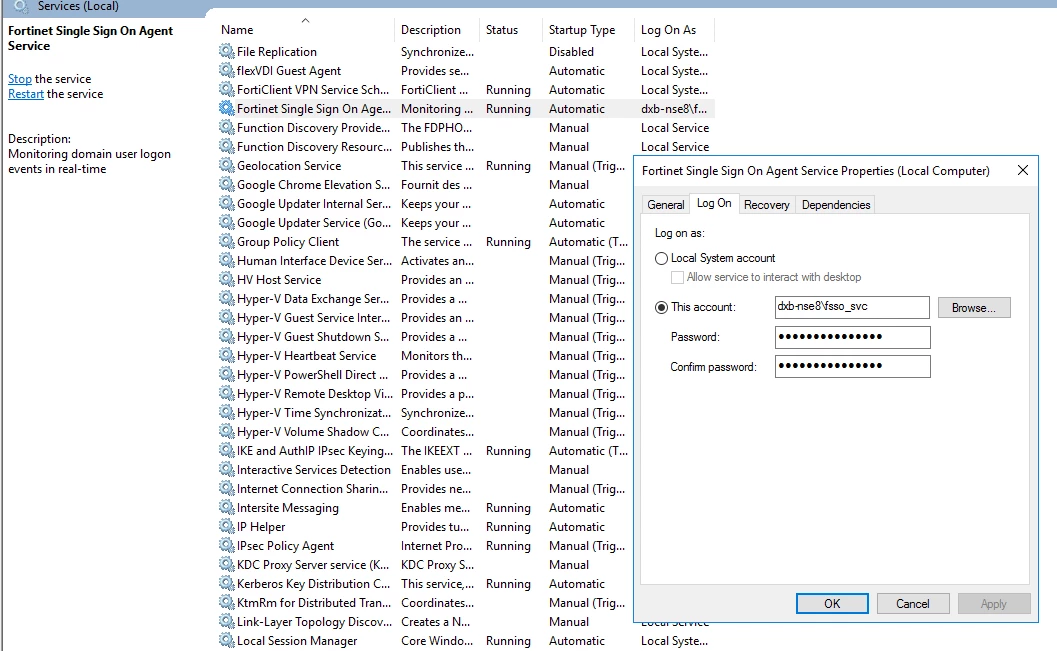
Task: Click the Hyper-V PowerShell Direct gear icon
Action: tap(226, 374)
